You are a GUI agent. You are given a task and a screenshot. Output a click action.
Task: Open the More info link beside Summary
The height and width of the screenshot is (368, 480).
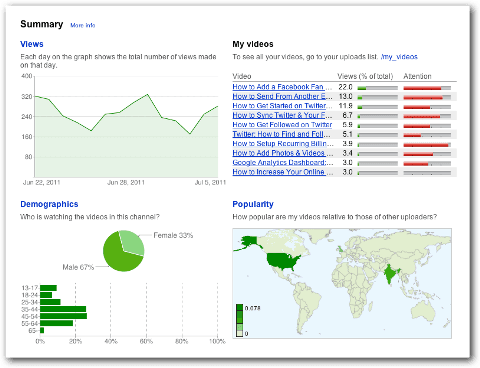tap(83, 25)
